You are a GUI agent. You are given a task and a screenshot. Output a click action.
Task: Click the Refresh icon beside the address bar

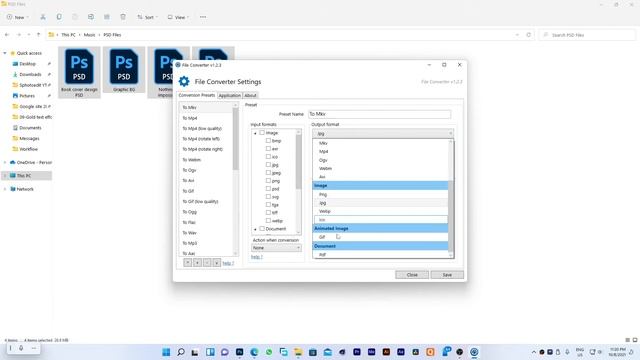coord(529,35)
